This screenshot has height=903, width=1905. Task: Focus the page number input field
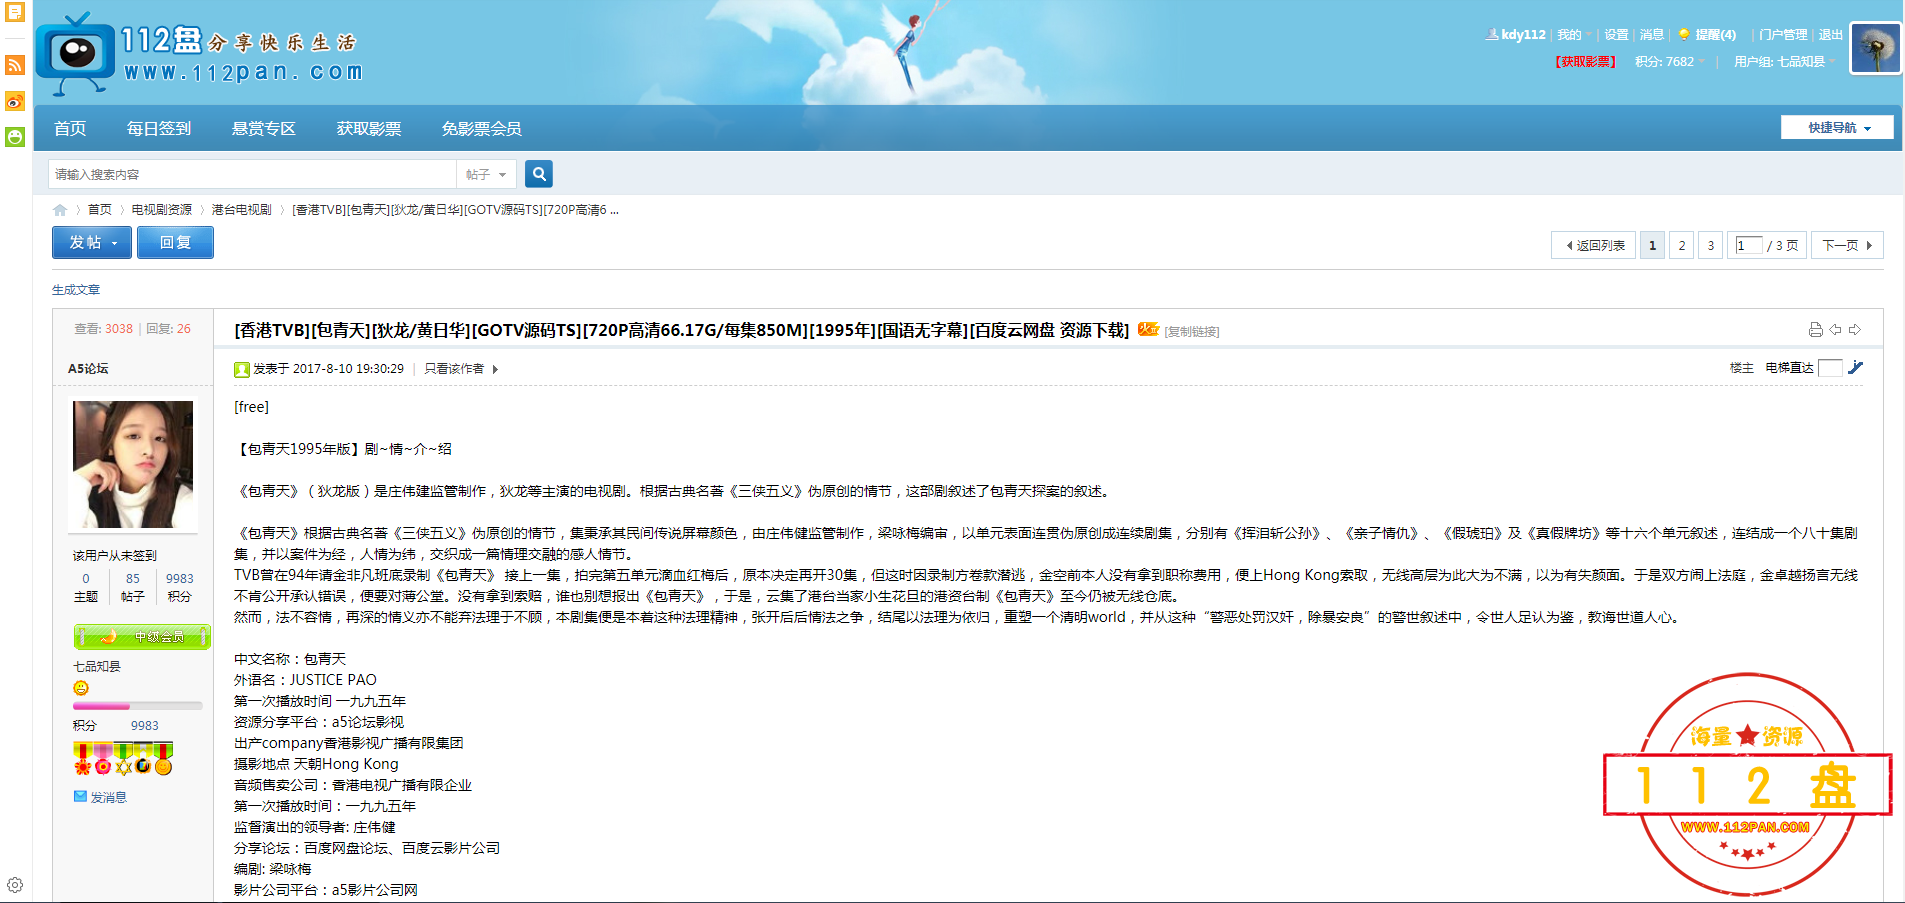coord(1749,245)
